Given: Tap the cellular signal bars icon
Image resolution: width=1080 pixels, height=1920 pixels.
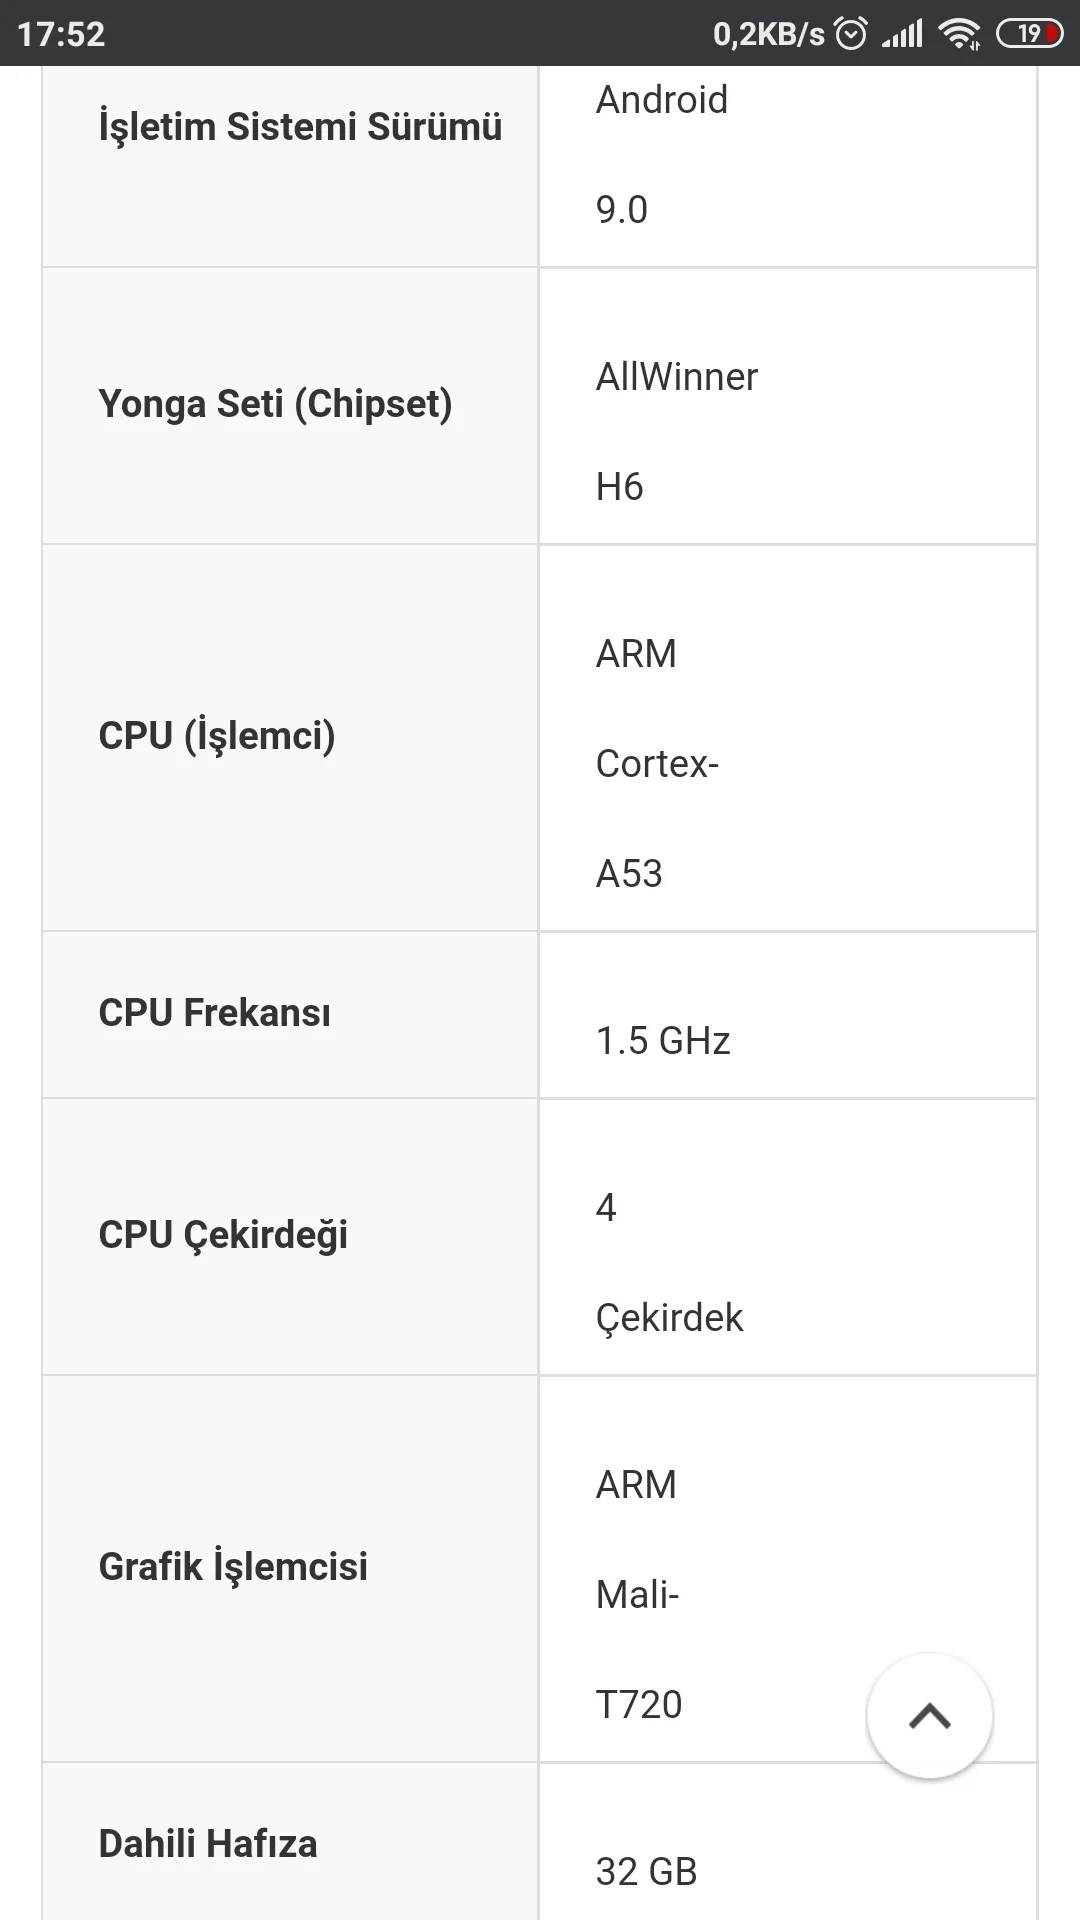Looking at the screenshot, I should pyautogui.click(x=902, y=34).
